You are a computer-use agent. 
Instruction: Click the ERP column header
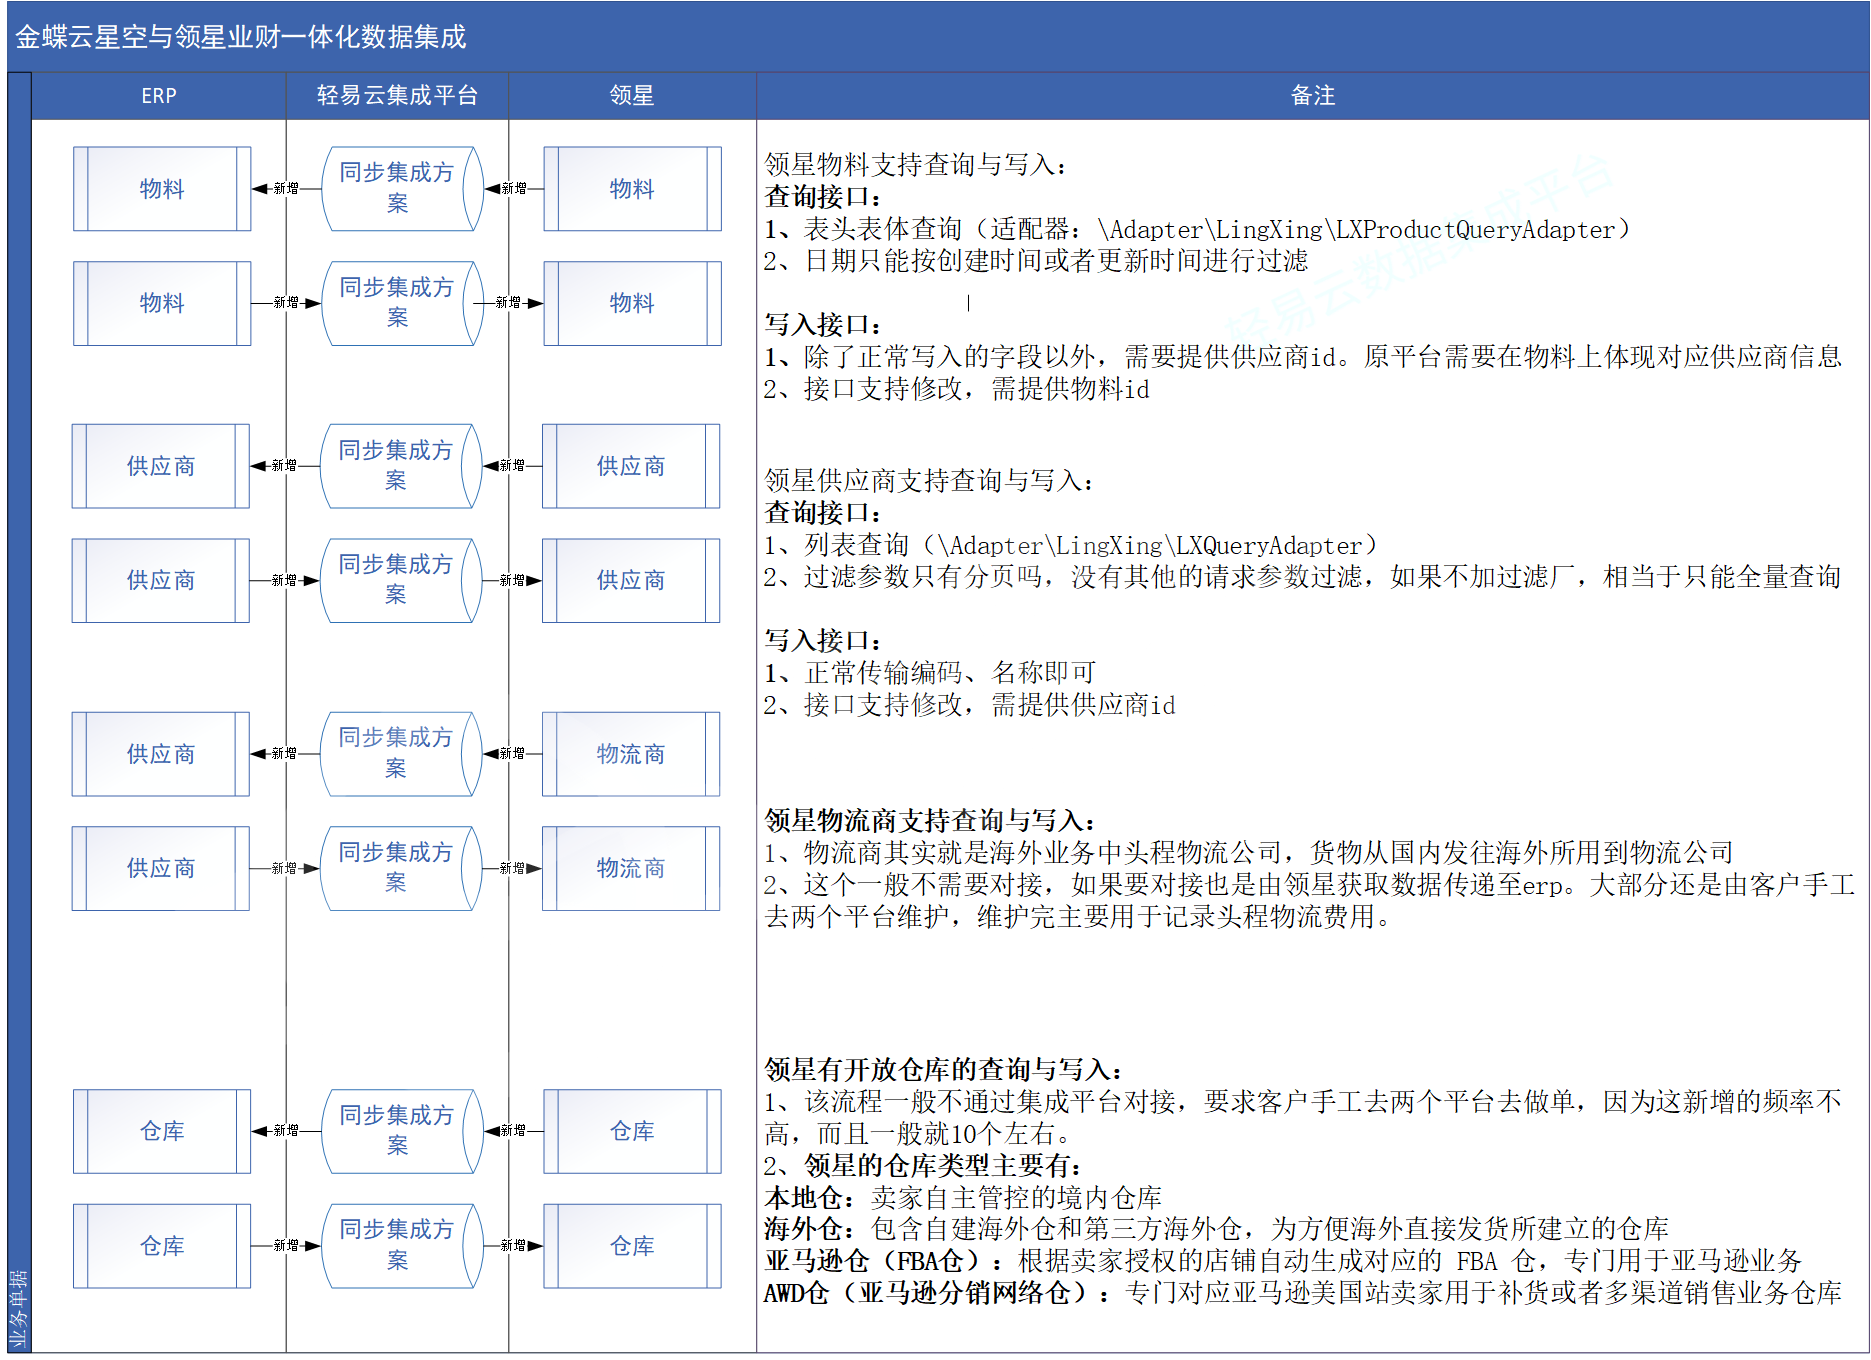(x=159, y=96)
